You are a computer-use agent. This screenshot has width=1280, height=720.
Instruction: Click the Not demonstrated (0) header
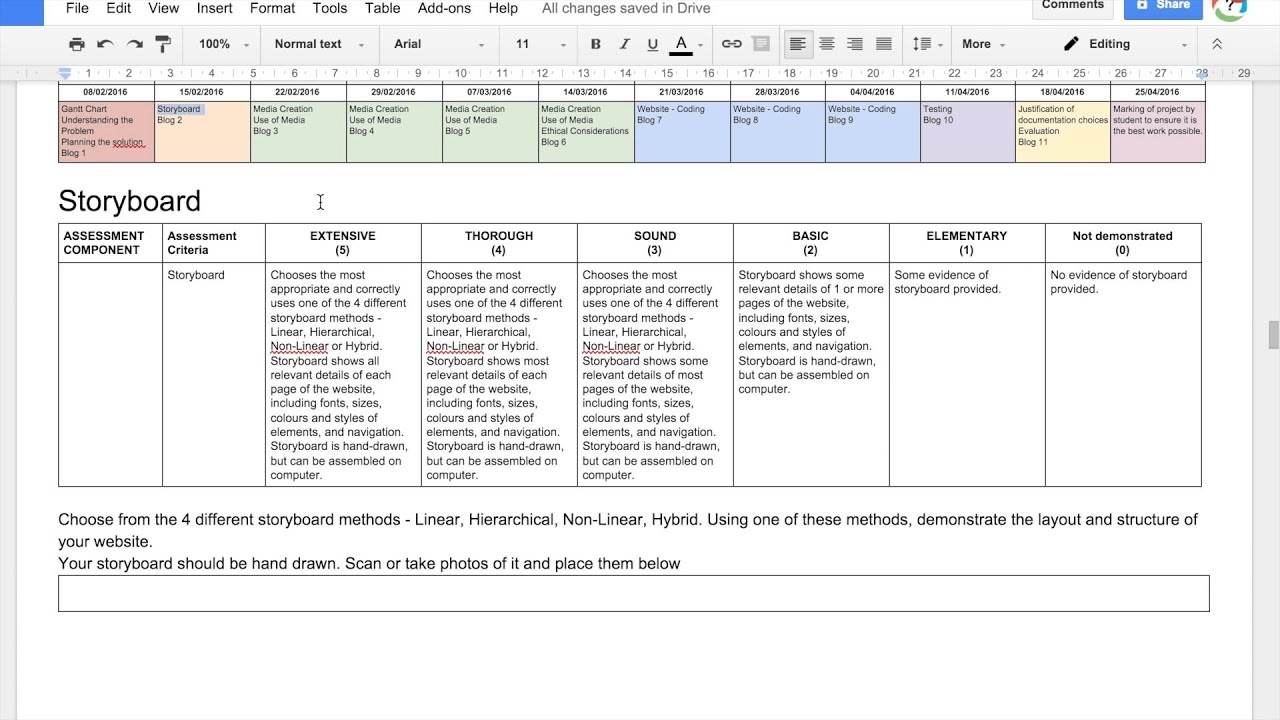pyautogui.click(x=1123, y=243)
